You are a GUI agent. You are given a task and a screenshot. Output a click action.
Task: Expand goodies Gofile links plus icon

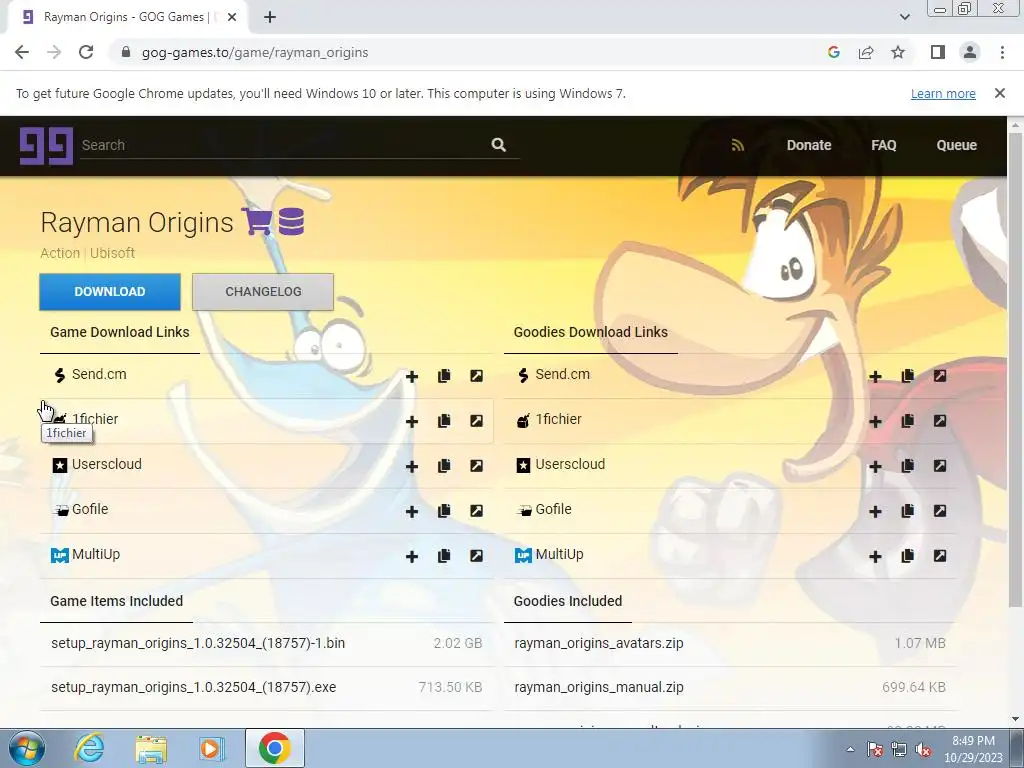pos(875,512)
